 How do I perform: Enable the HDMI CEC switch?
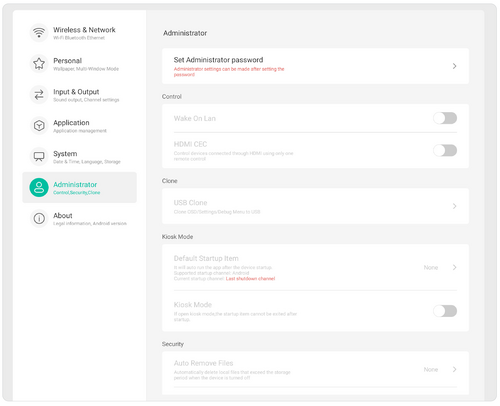(445, 150)
